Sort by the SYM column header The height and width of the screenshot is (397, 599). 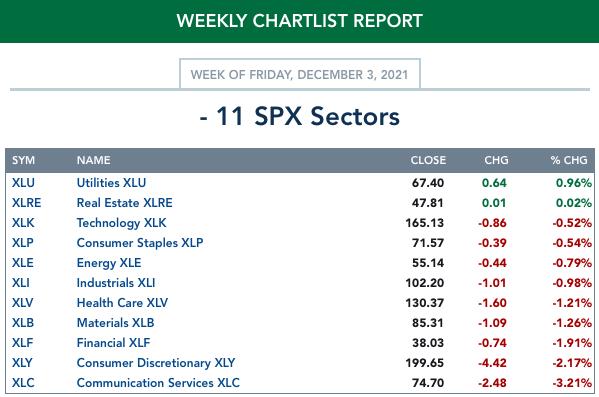point(23,160)
